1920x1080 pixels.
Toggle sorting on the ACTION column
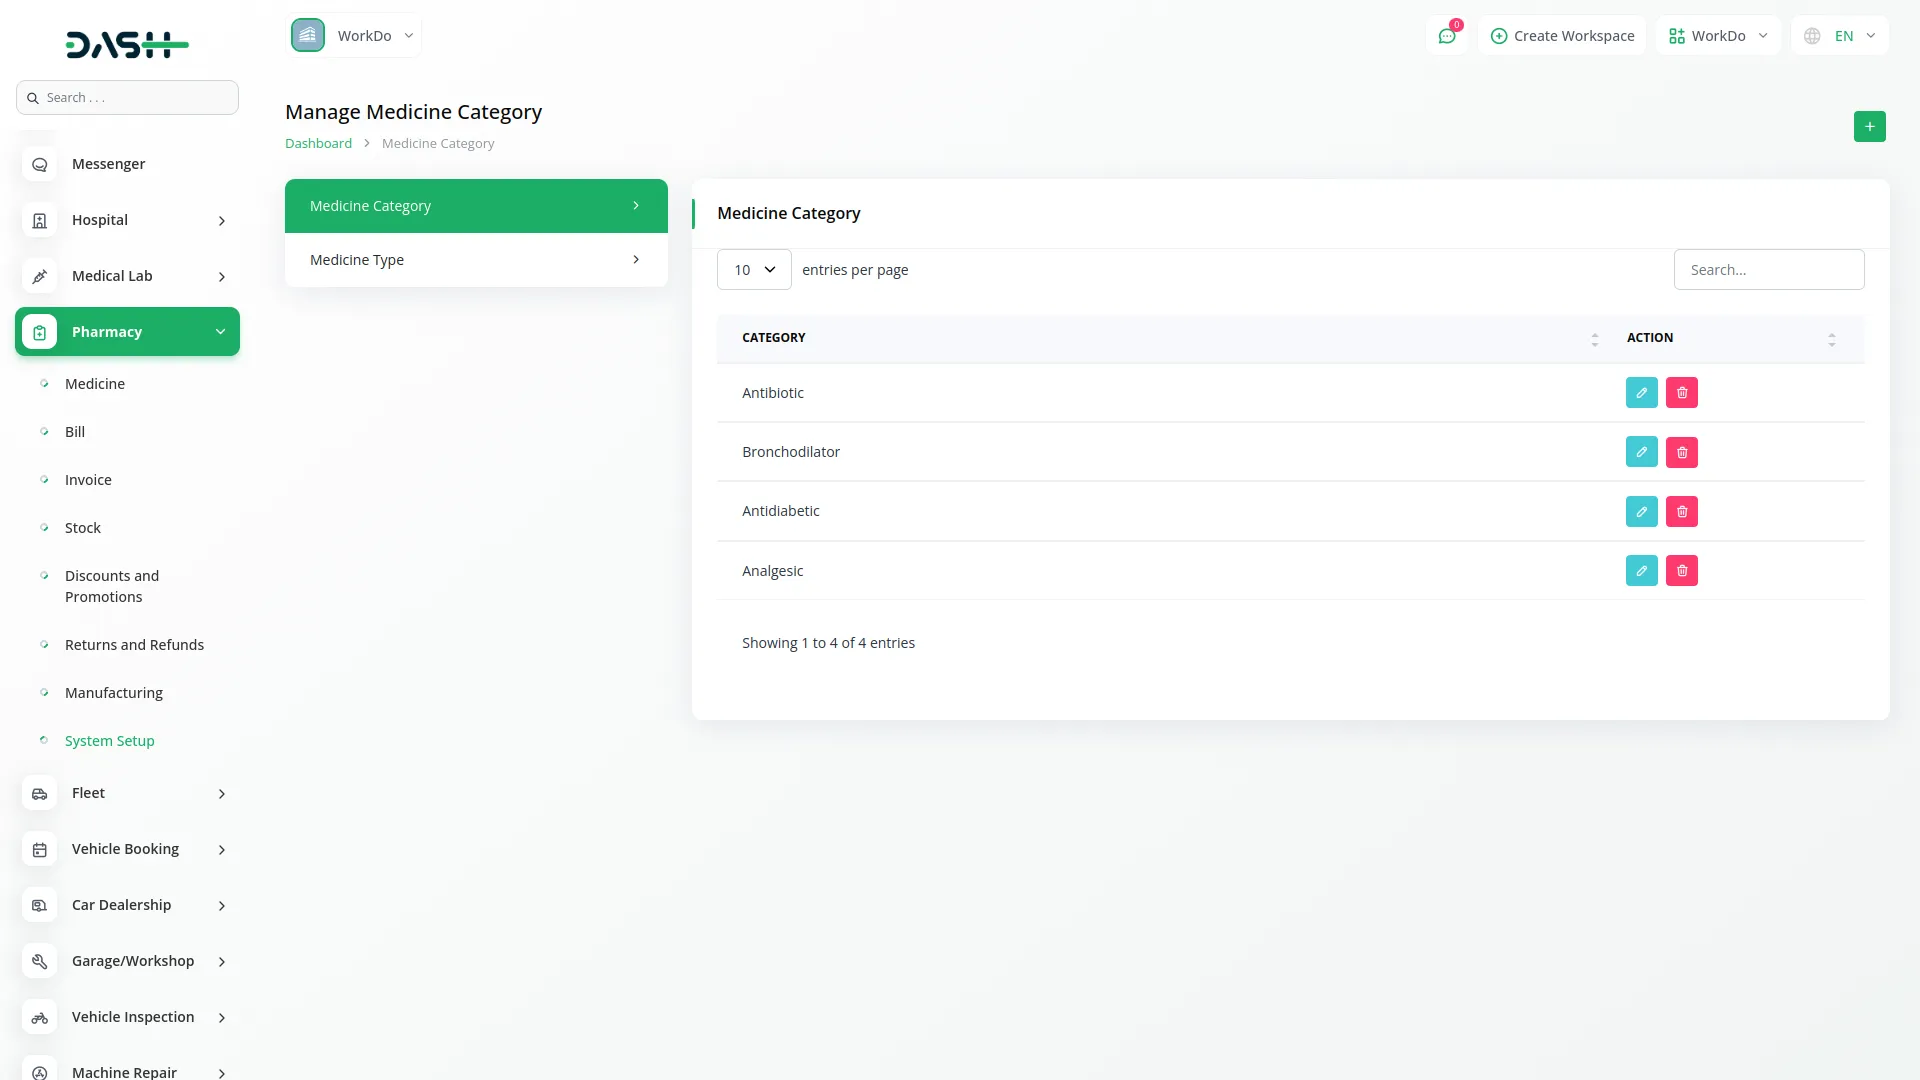click(x=1832, y=338)
